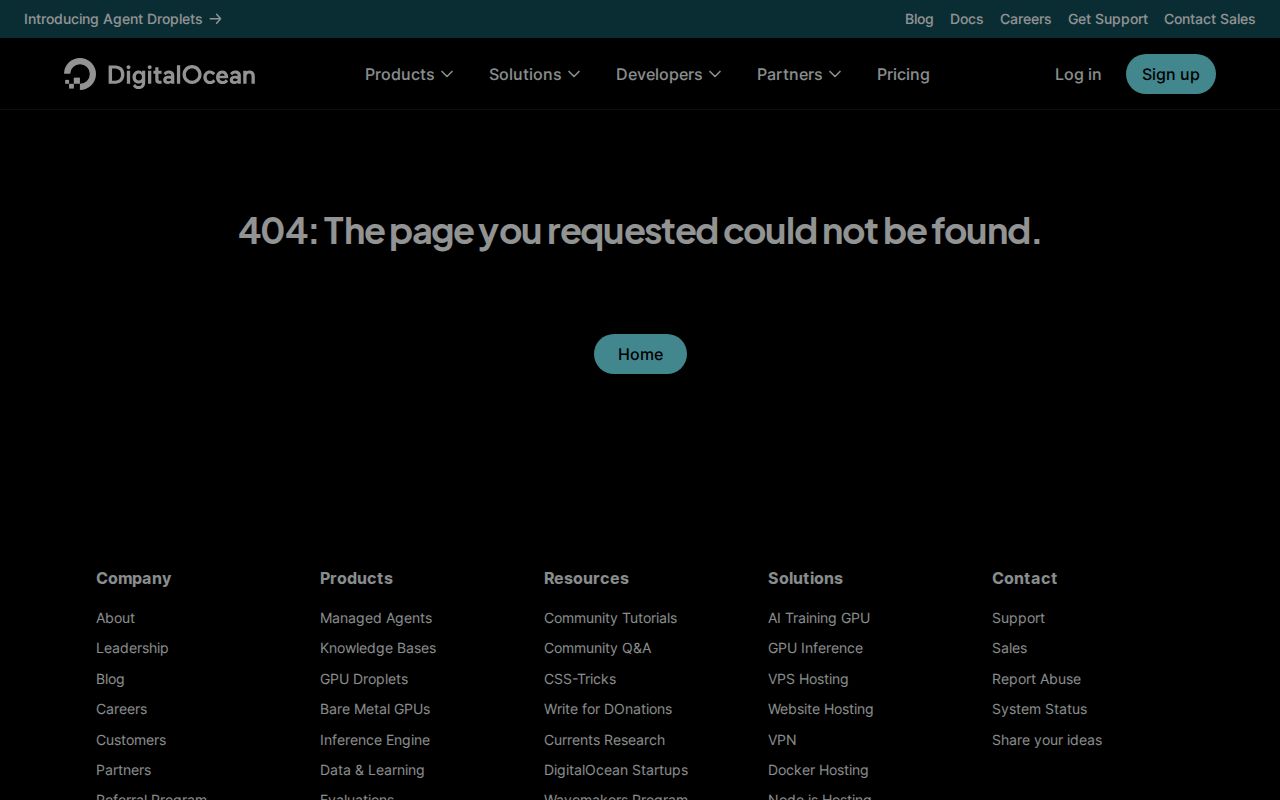Open Careers in the top bar

(1025, 19)
